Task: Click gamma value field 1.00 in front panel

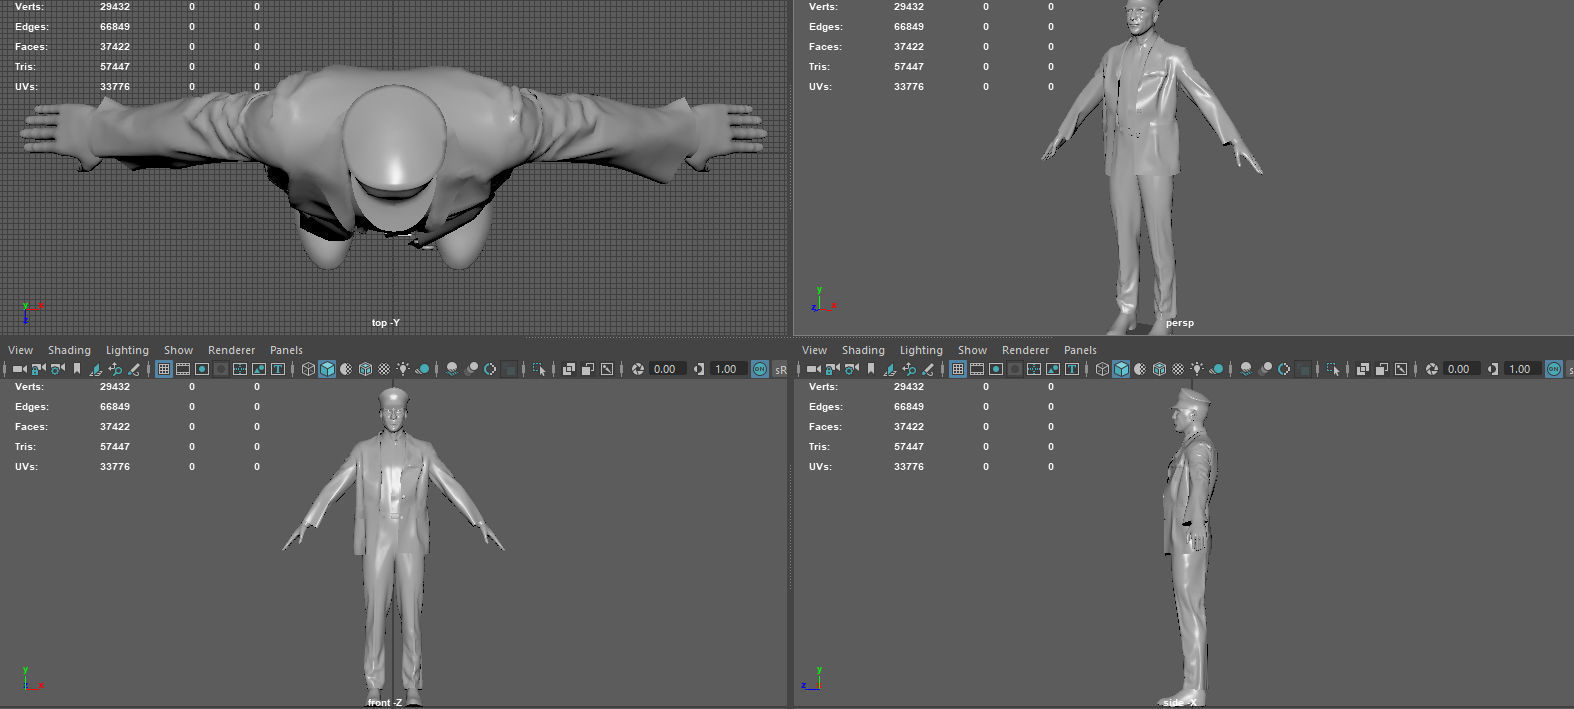Action: click(x=728, y=369)
